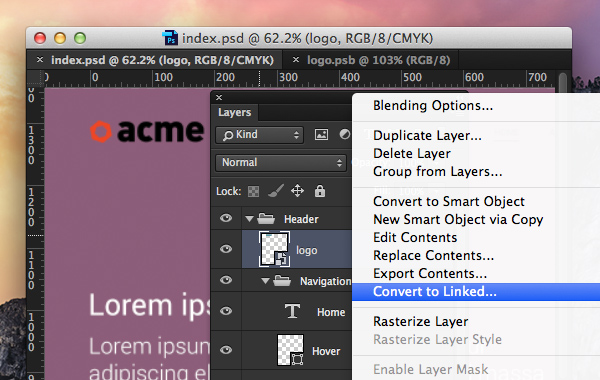Collapse the Navigation group triangle
Image resolution: width=600 pixels, height=380 pixels.
tap(265, 281)
